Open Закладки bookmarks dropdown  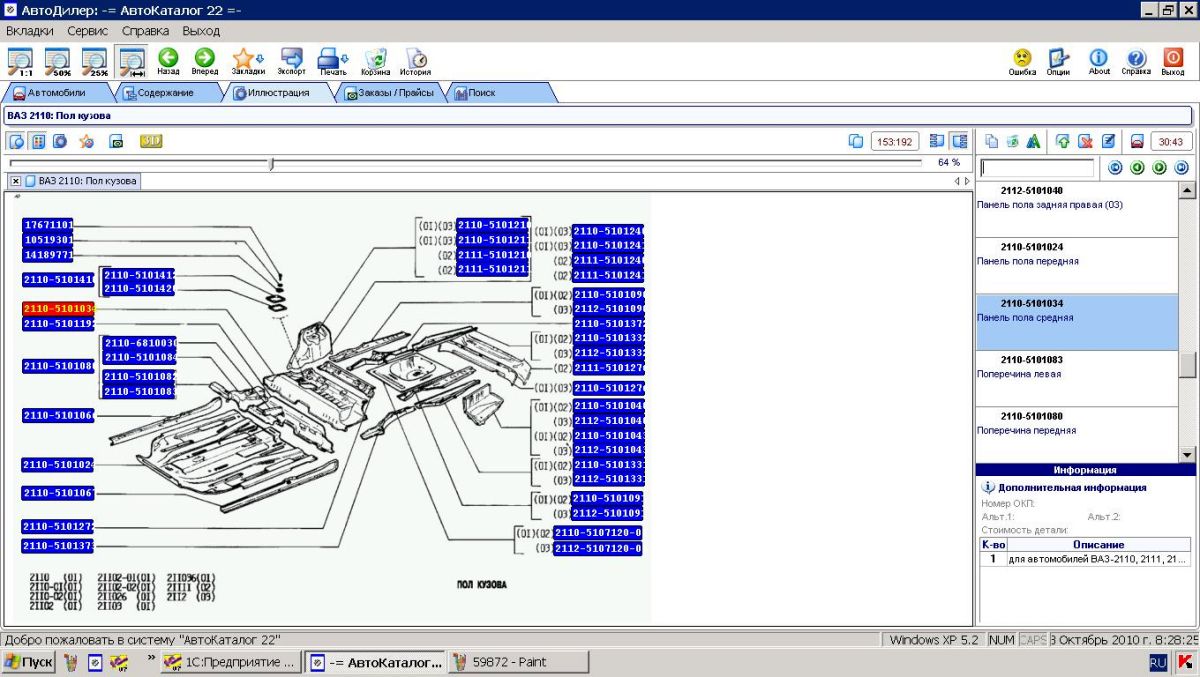click(x=247, y=61)
